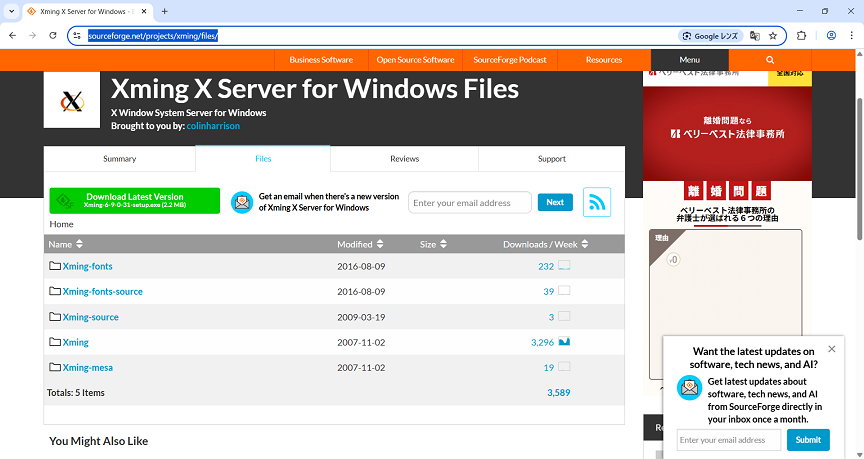Open the browser extensions puzzle icon
Screen dimensions: 864x459
pos(801,36)
